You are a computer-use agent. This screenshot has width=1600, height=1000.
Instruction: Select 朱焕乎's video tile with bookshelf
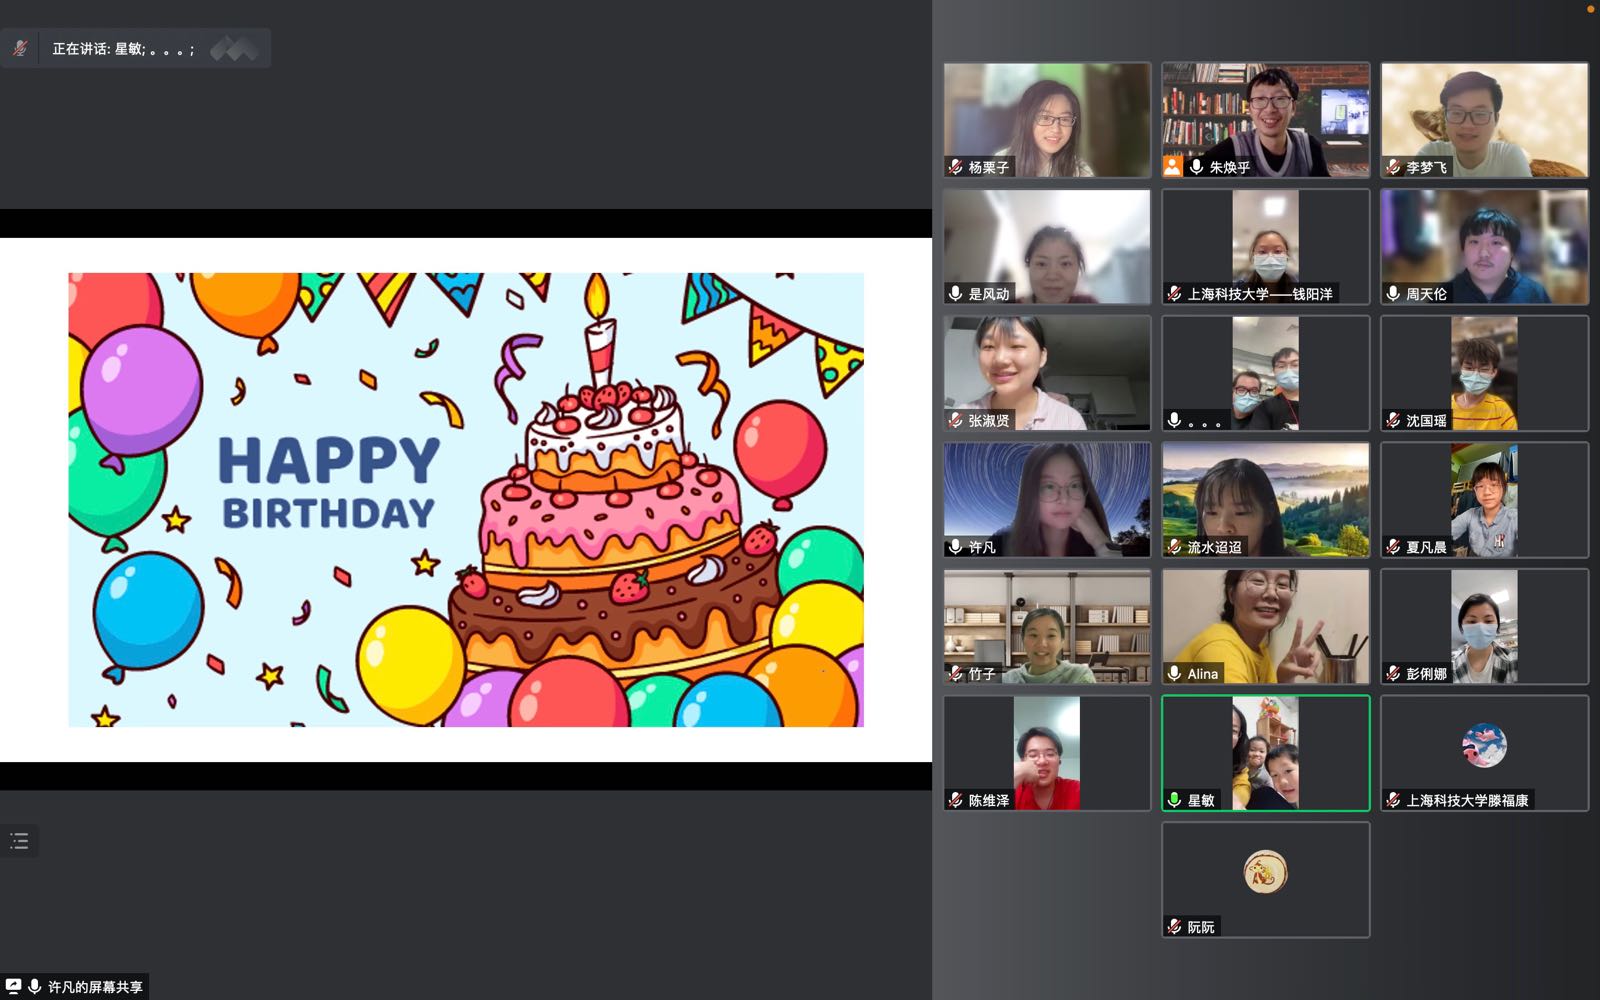[x=1265, y=120]
